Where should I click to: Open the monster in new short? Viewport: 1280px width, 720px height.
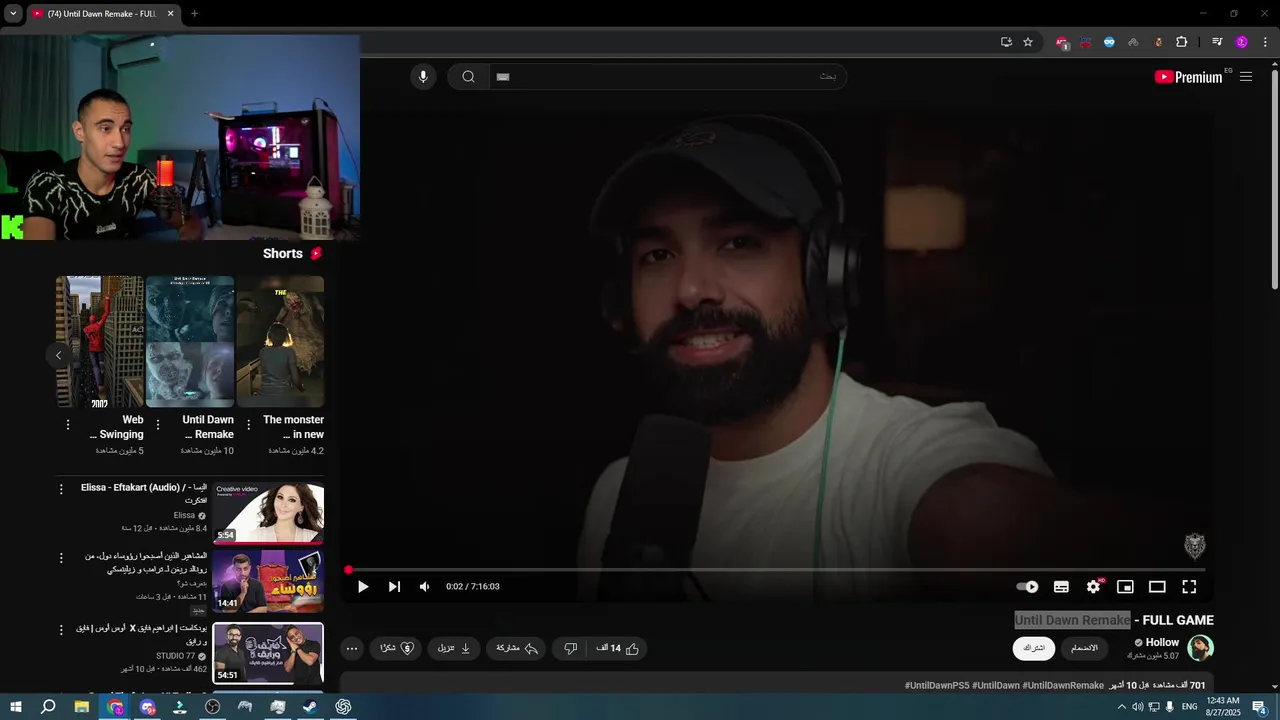(280, 341)
